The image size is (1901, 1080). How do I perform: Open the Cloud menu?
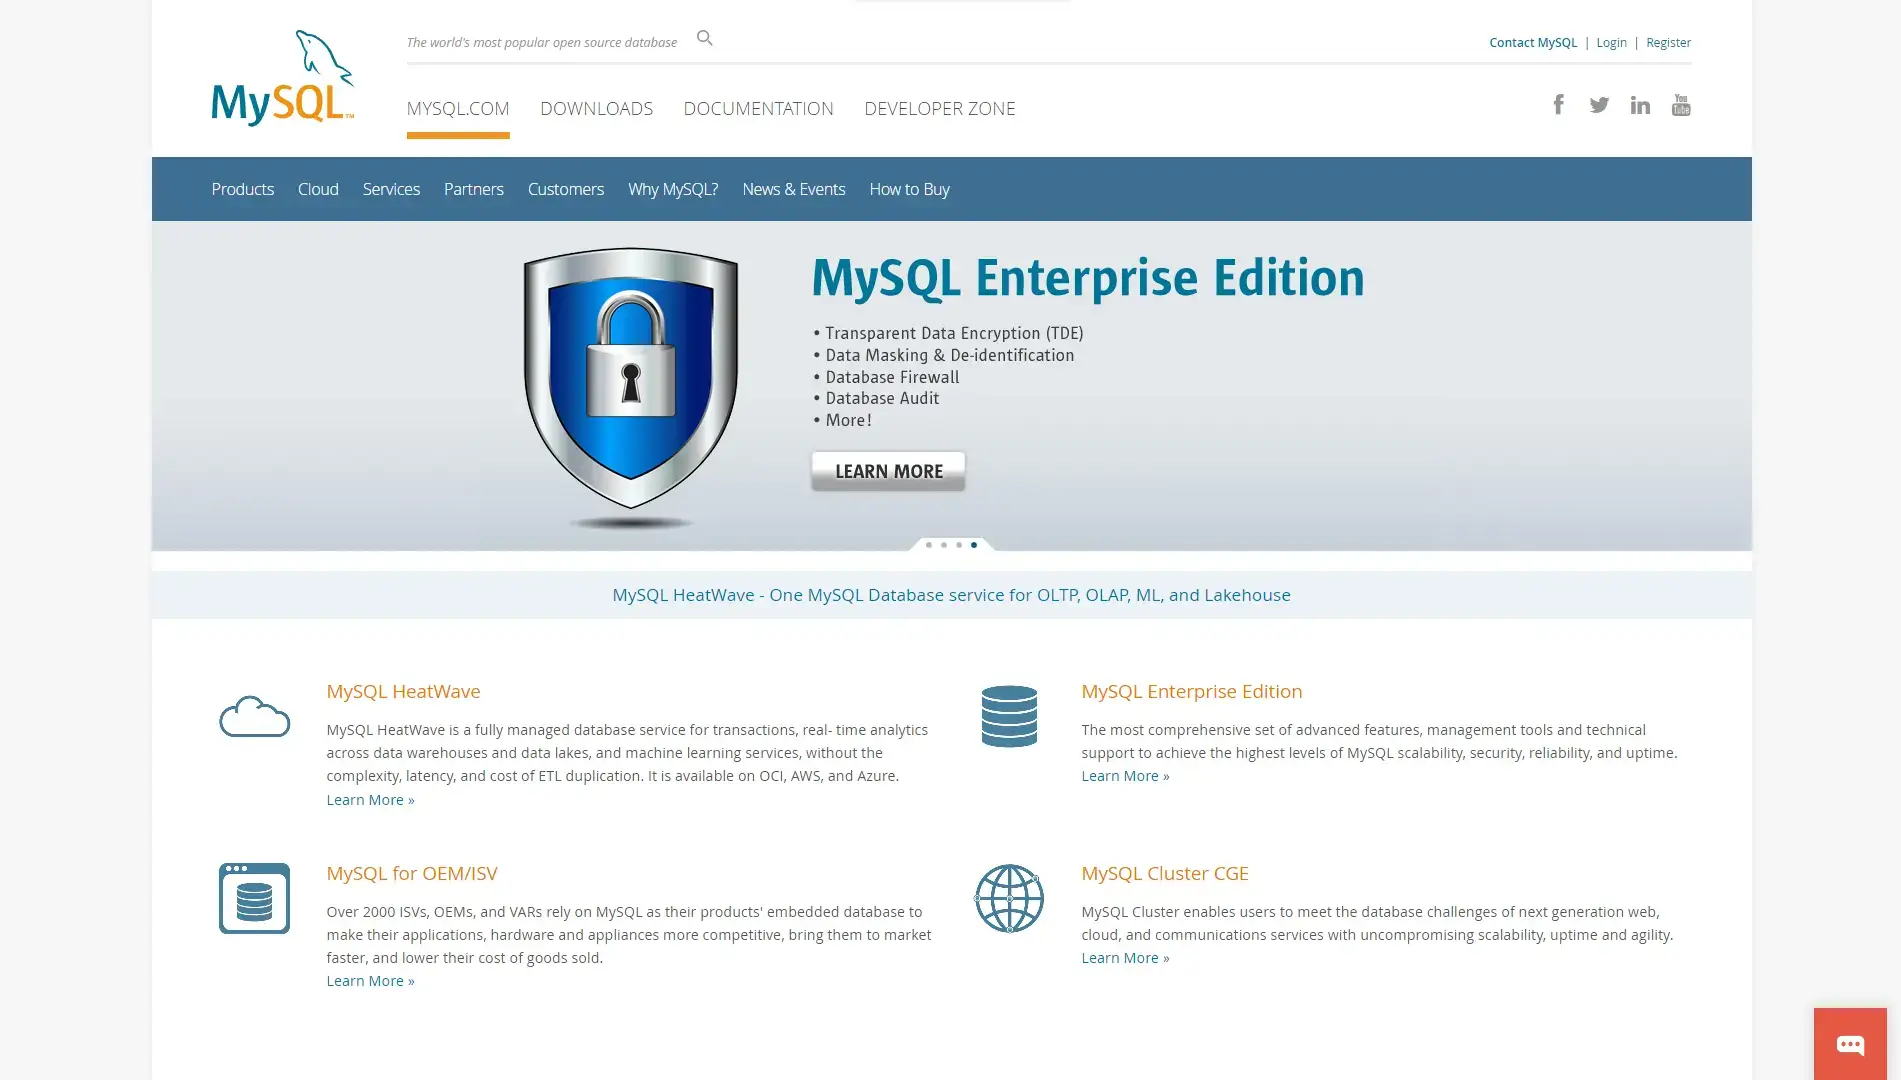[318, 189]
